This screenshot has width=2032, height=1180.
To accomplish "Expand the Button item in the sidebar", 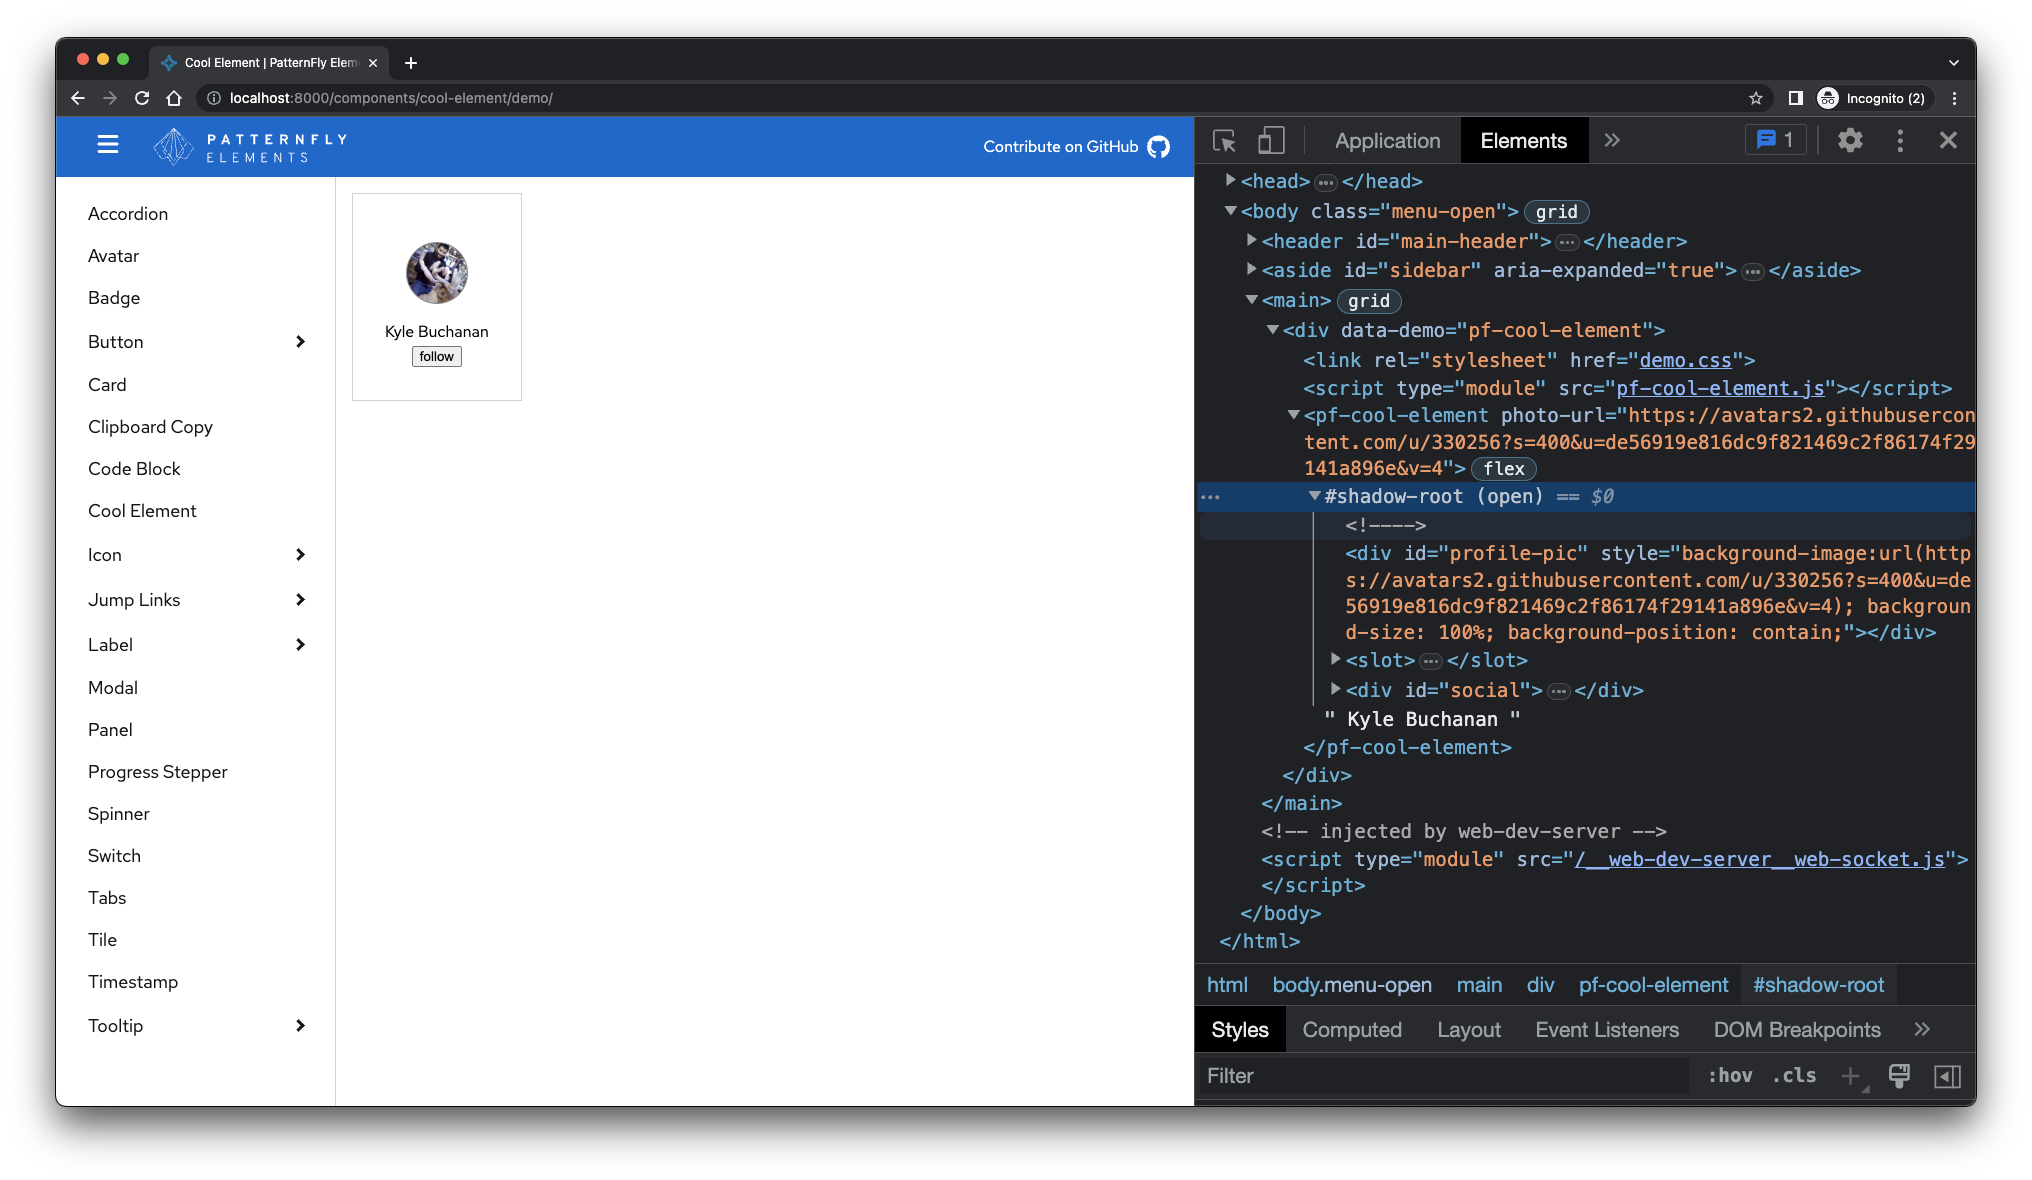I will pyautogui.click(x=300, y=341).
